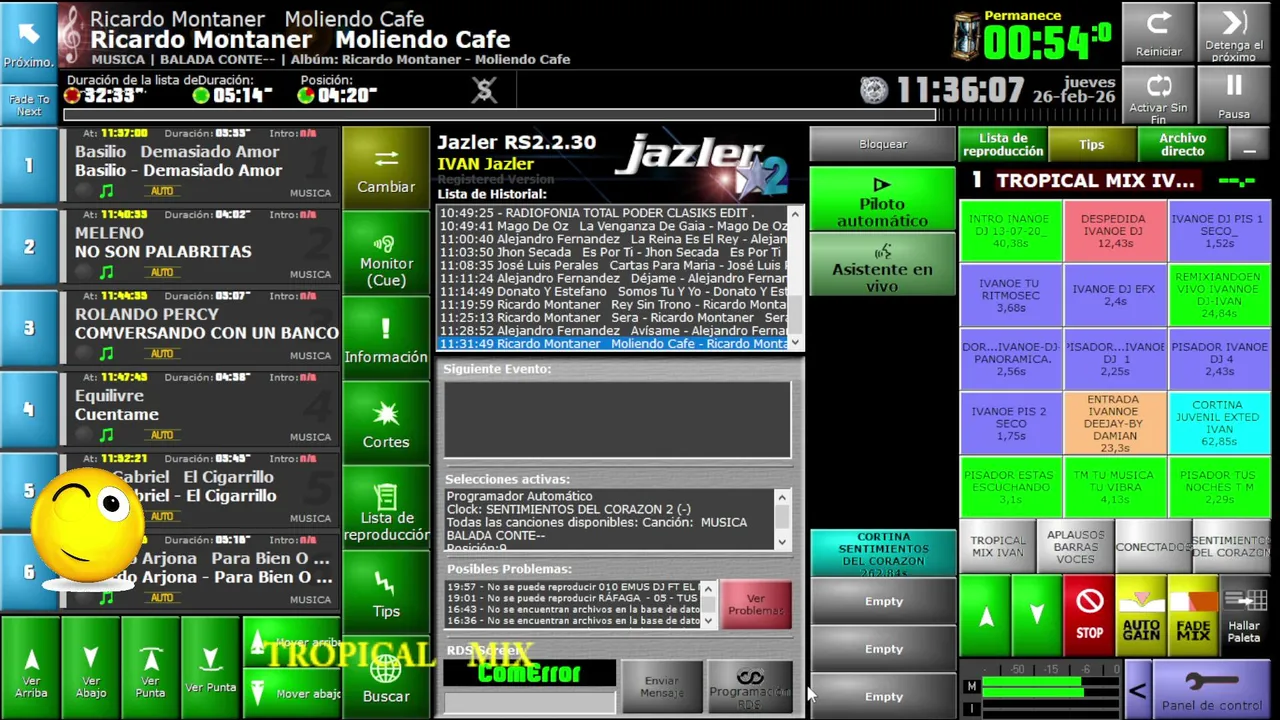The width and height of the screenshot is (1280, 720).
Task: Click the Bloquear button
Action: [x=882, y=144]
